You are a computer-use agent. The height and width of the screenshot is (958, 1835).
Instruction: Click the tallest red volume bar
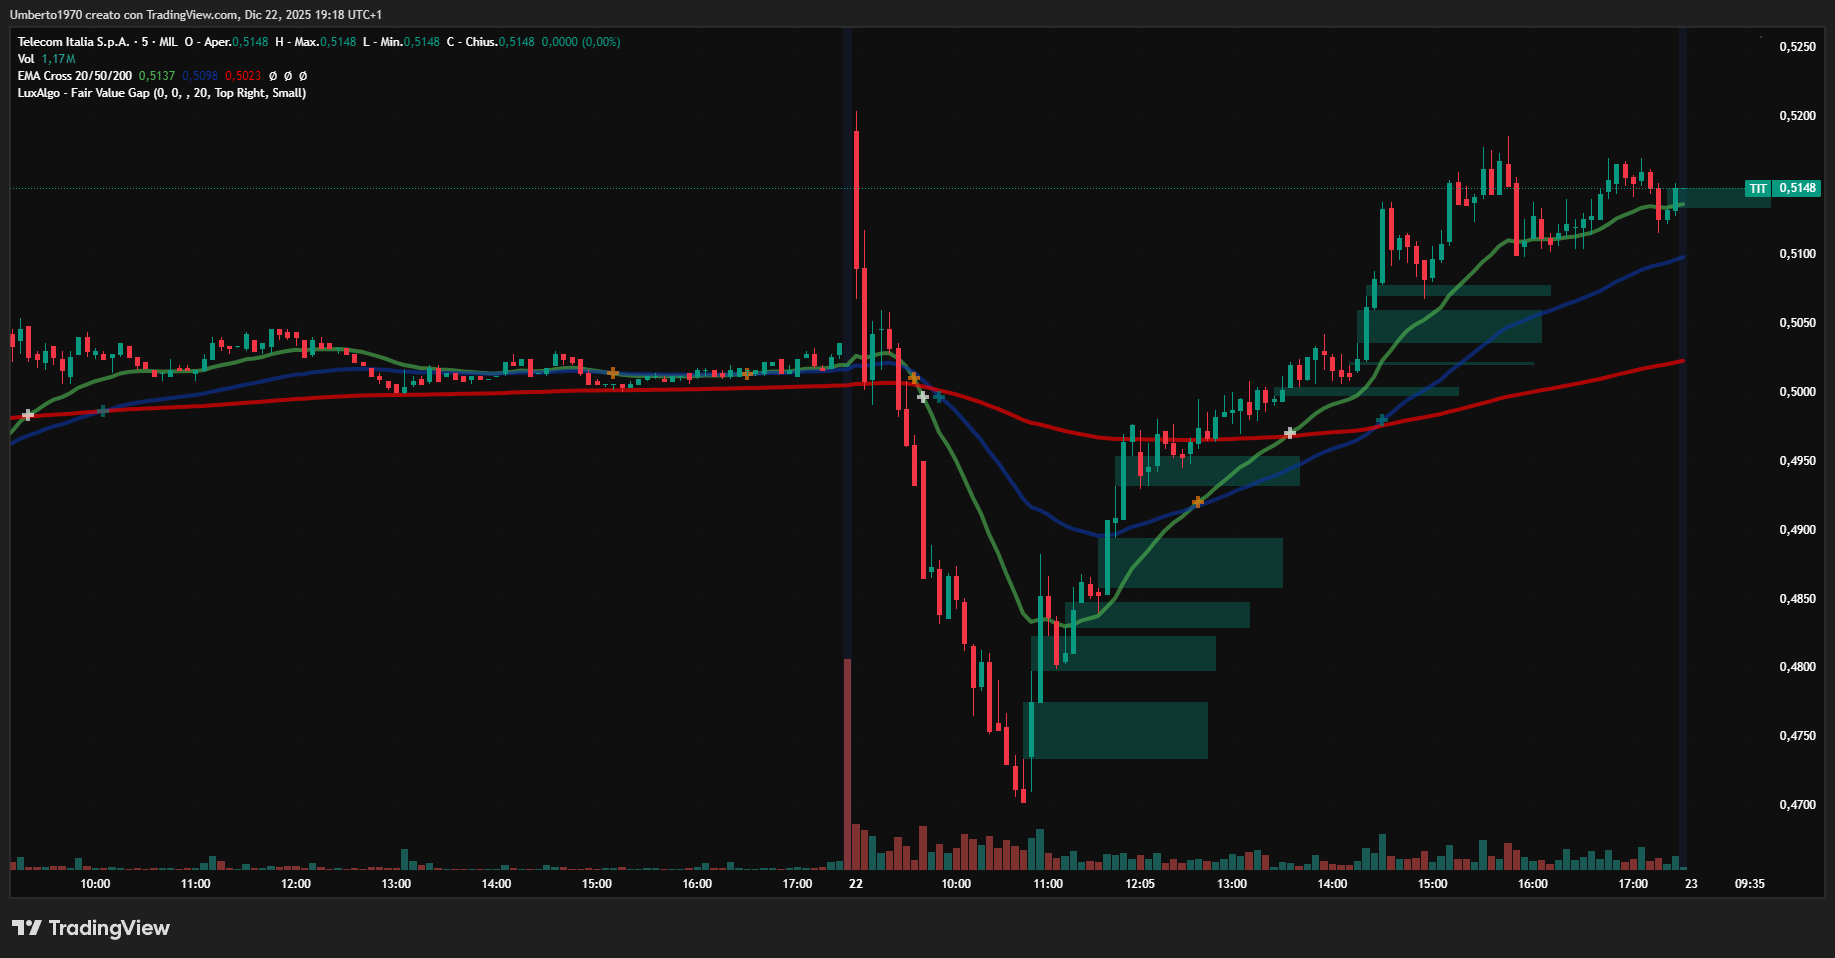848,764
